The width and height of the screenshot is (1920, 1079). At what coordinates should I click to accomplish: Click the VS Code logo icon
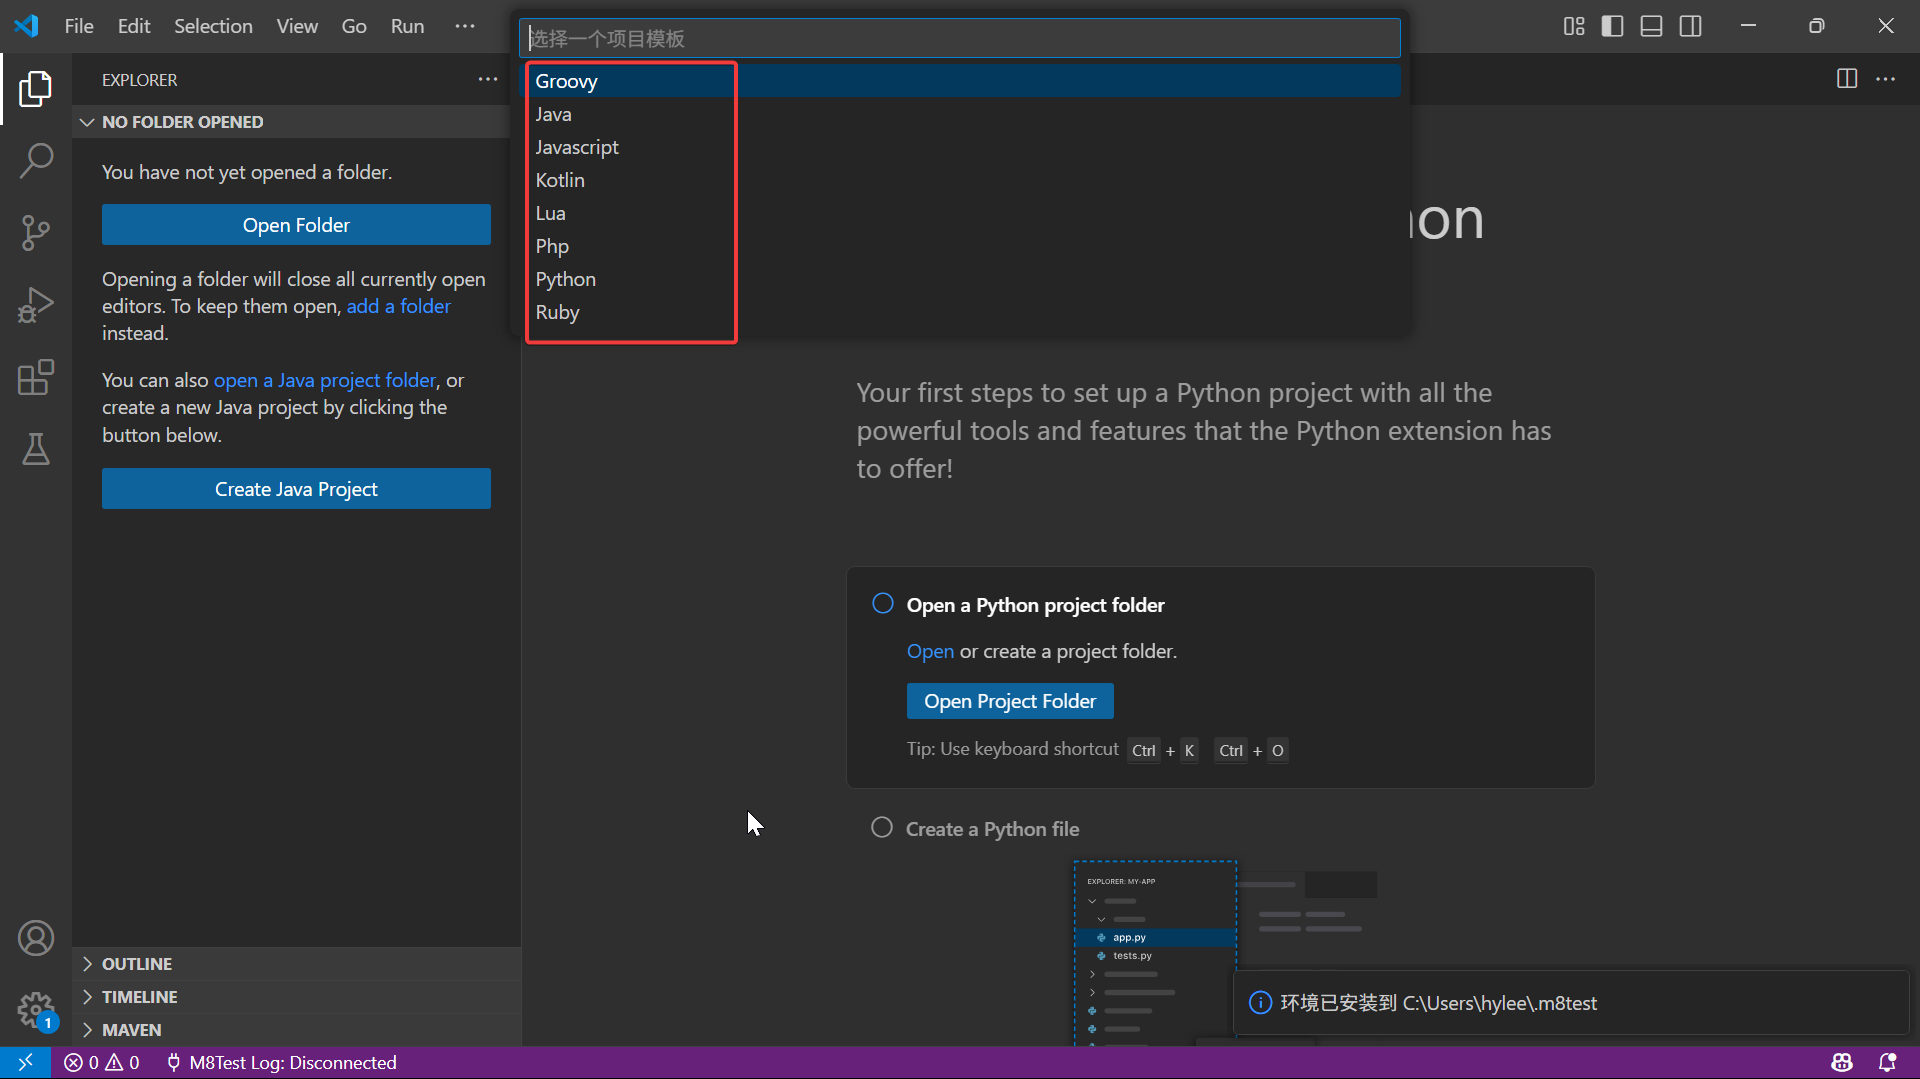(26, 26)
